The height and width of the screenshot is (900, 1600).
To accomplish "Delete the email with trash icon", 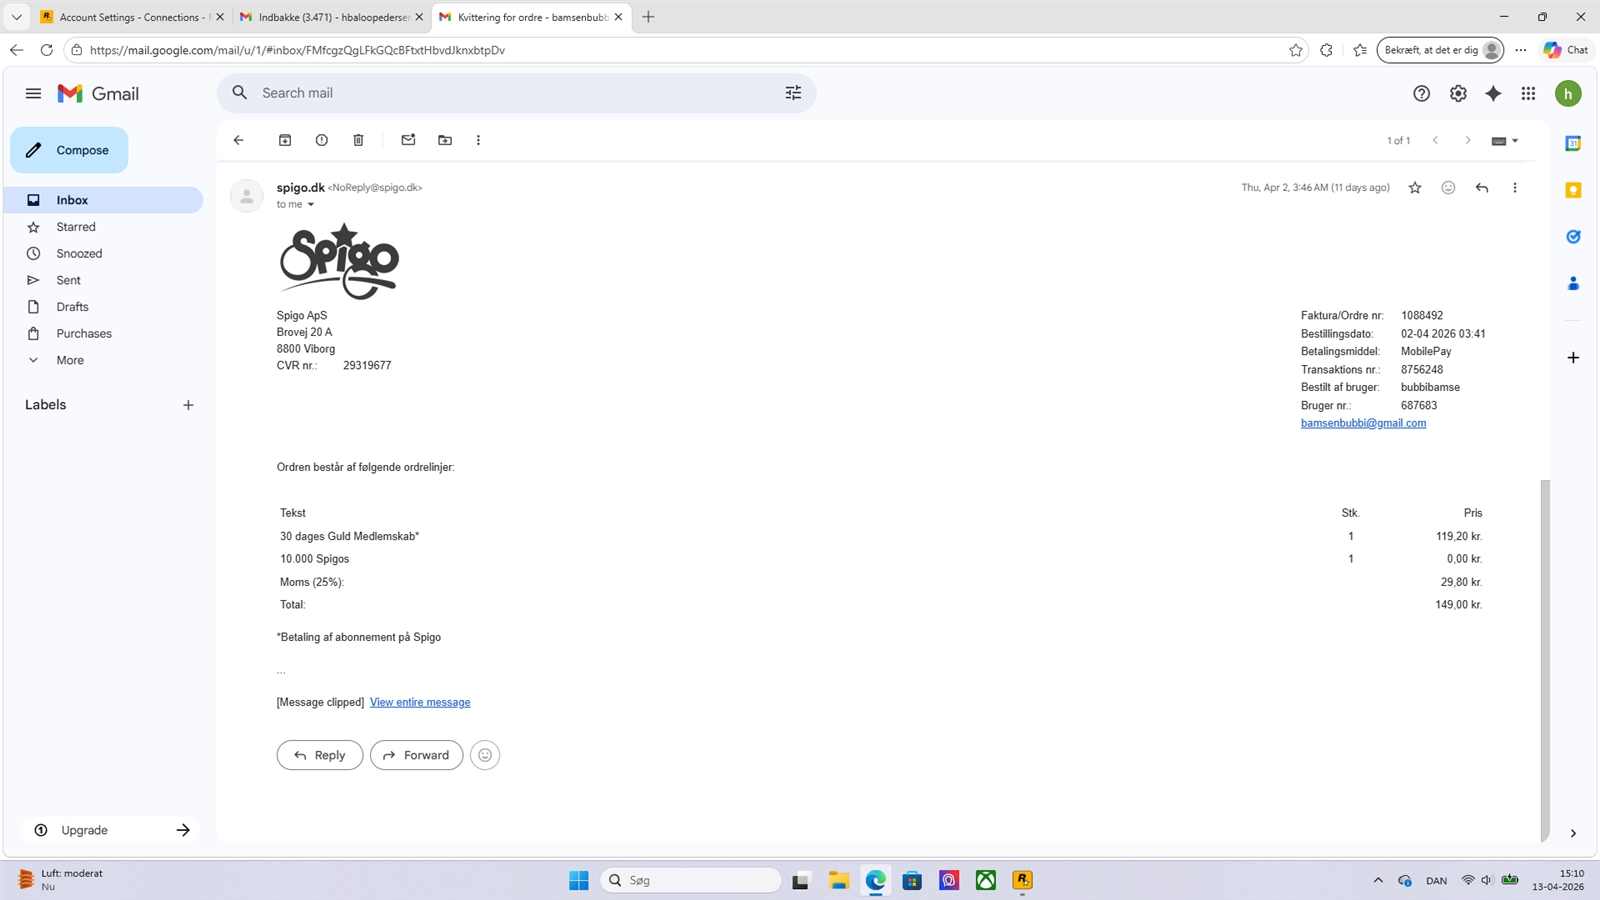I will 358,140.
